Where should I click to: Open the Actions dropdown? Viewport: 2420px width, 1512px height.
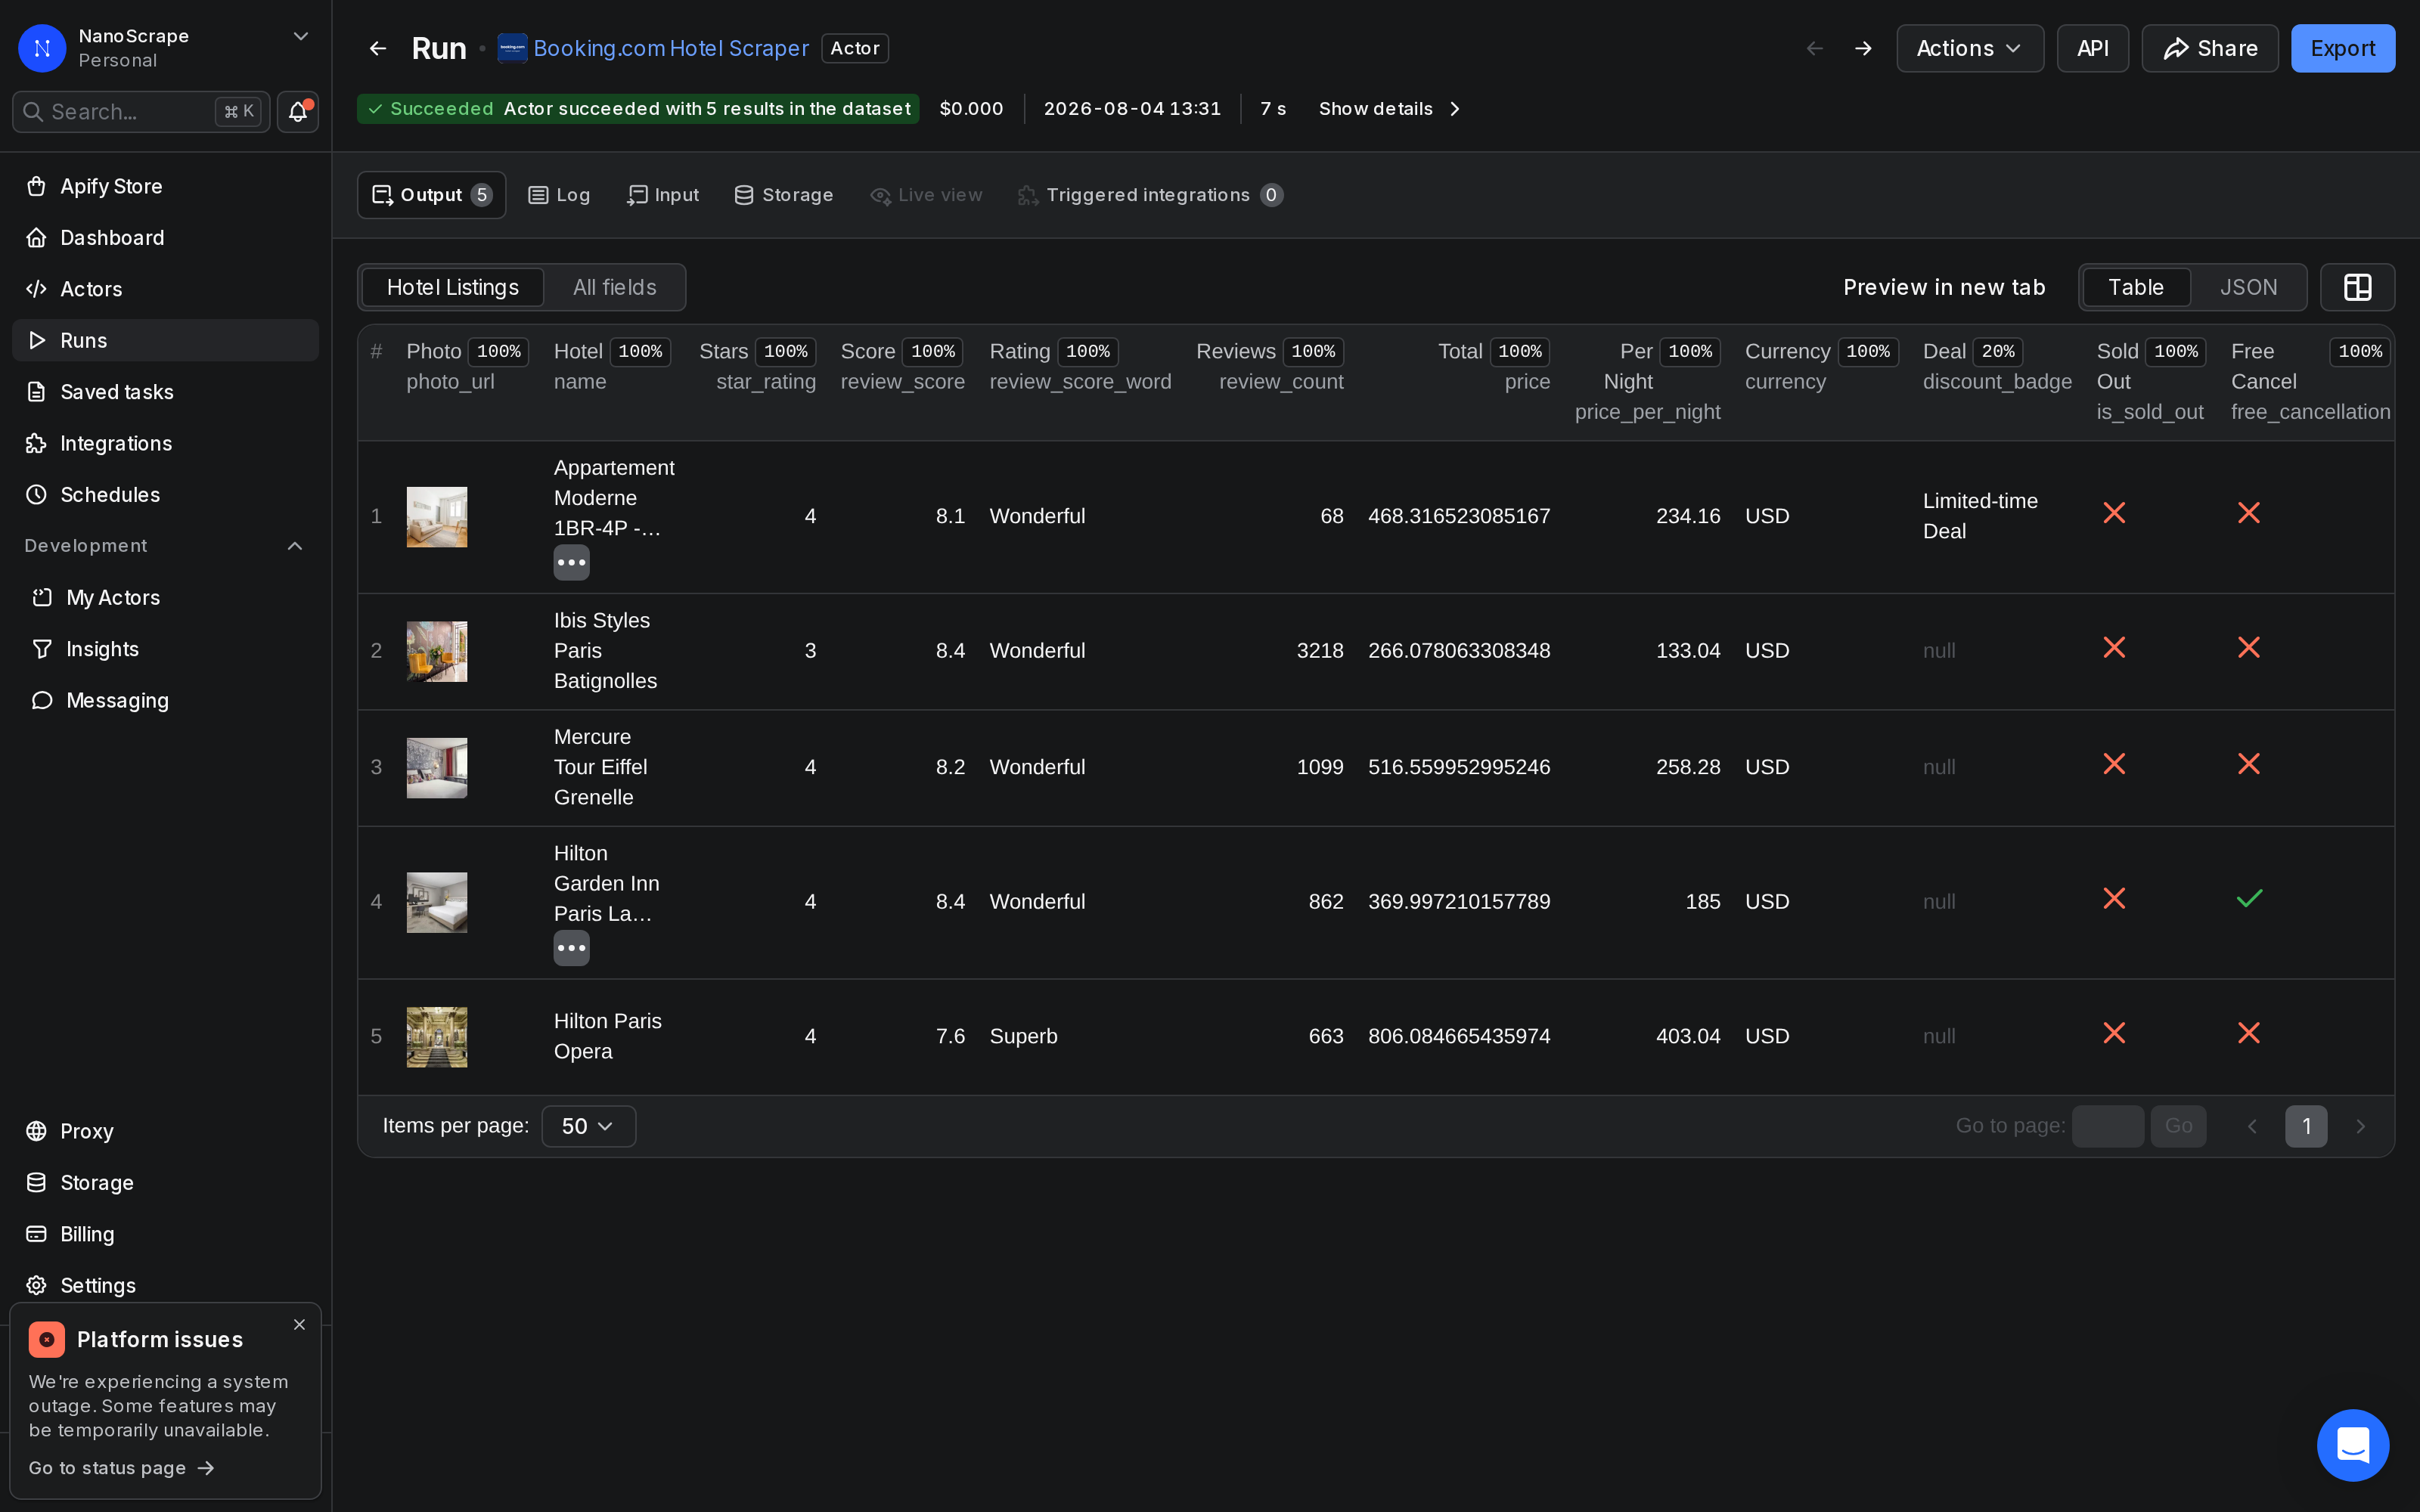(x=1969, y=48)
